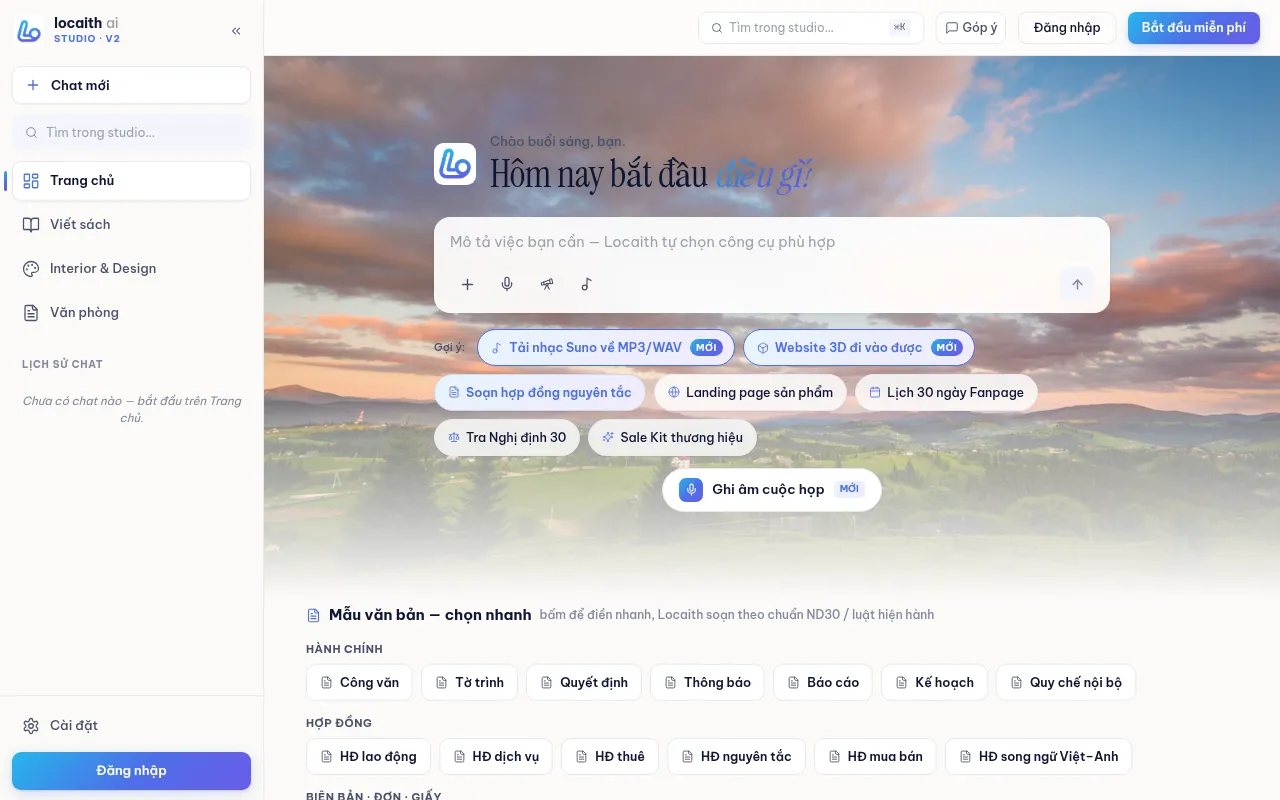This screenshot has width=1280, height=800.
Task: Select the Báo cáo template
Action: [823, 682]
